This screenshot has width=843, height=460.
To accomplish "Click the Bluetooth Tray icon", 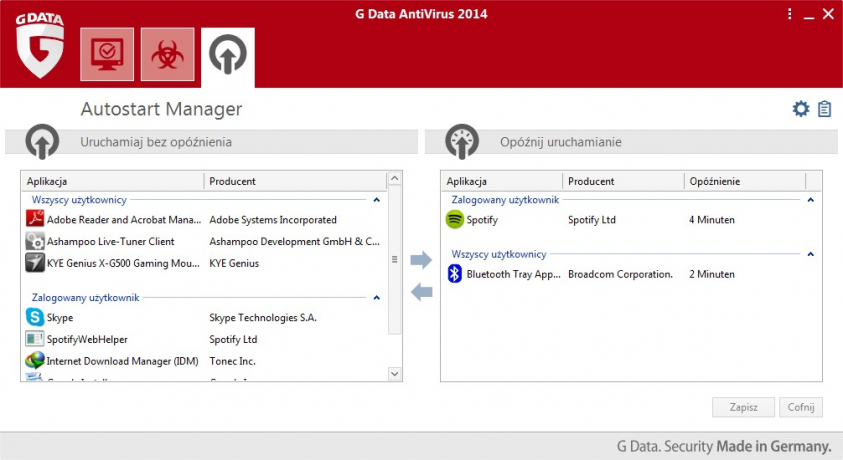I will click(455, 274).
